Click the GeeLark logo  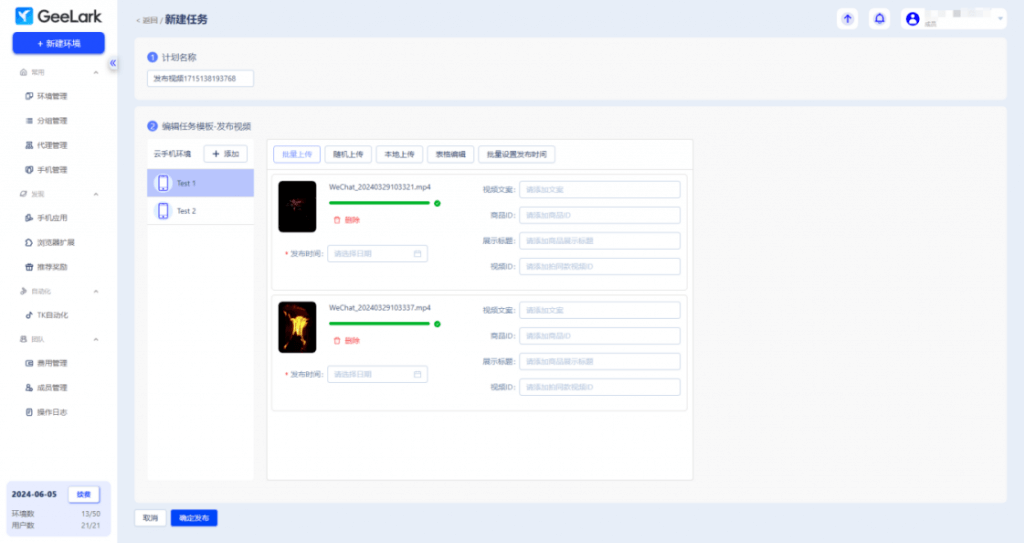(x=58, y=16)
